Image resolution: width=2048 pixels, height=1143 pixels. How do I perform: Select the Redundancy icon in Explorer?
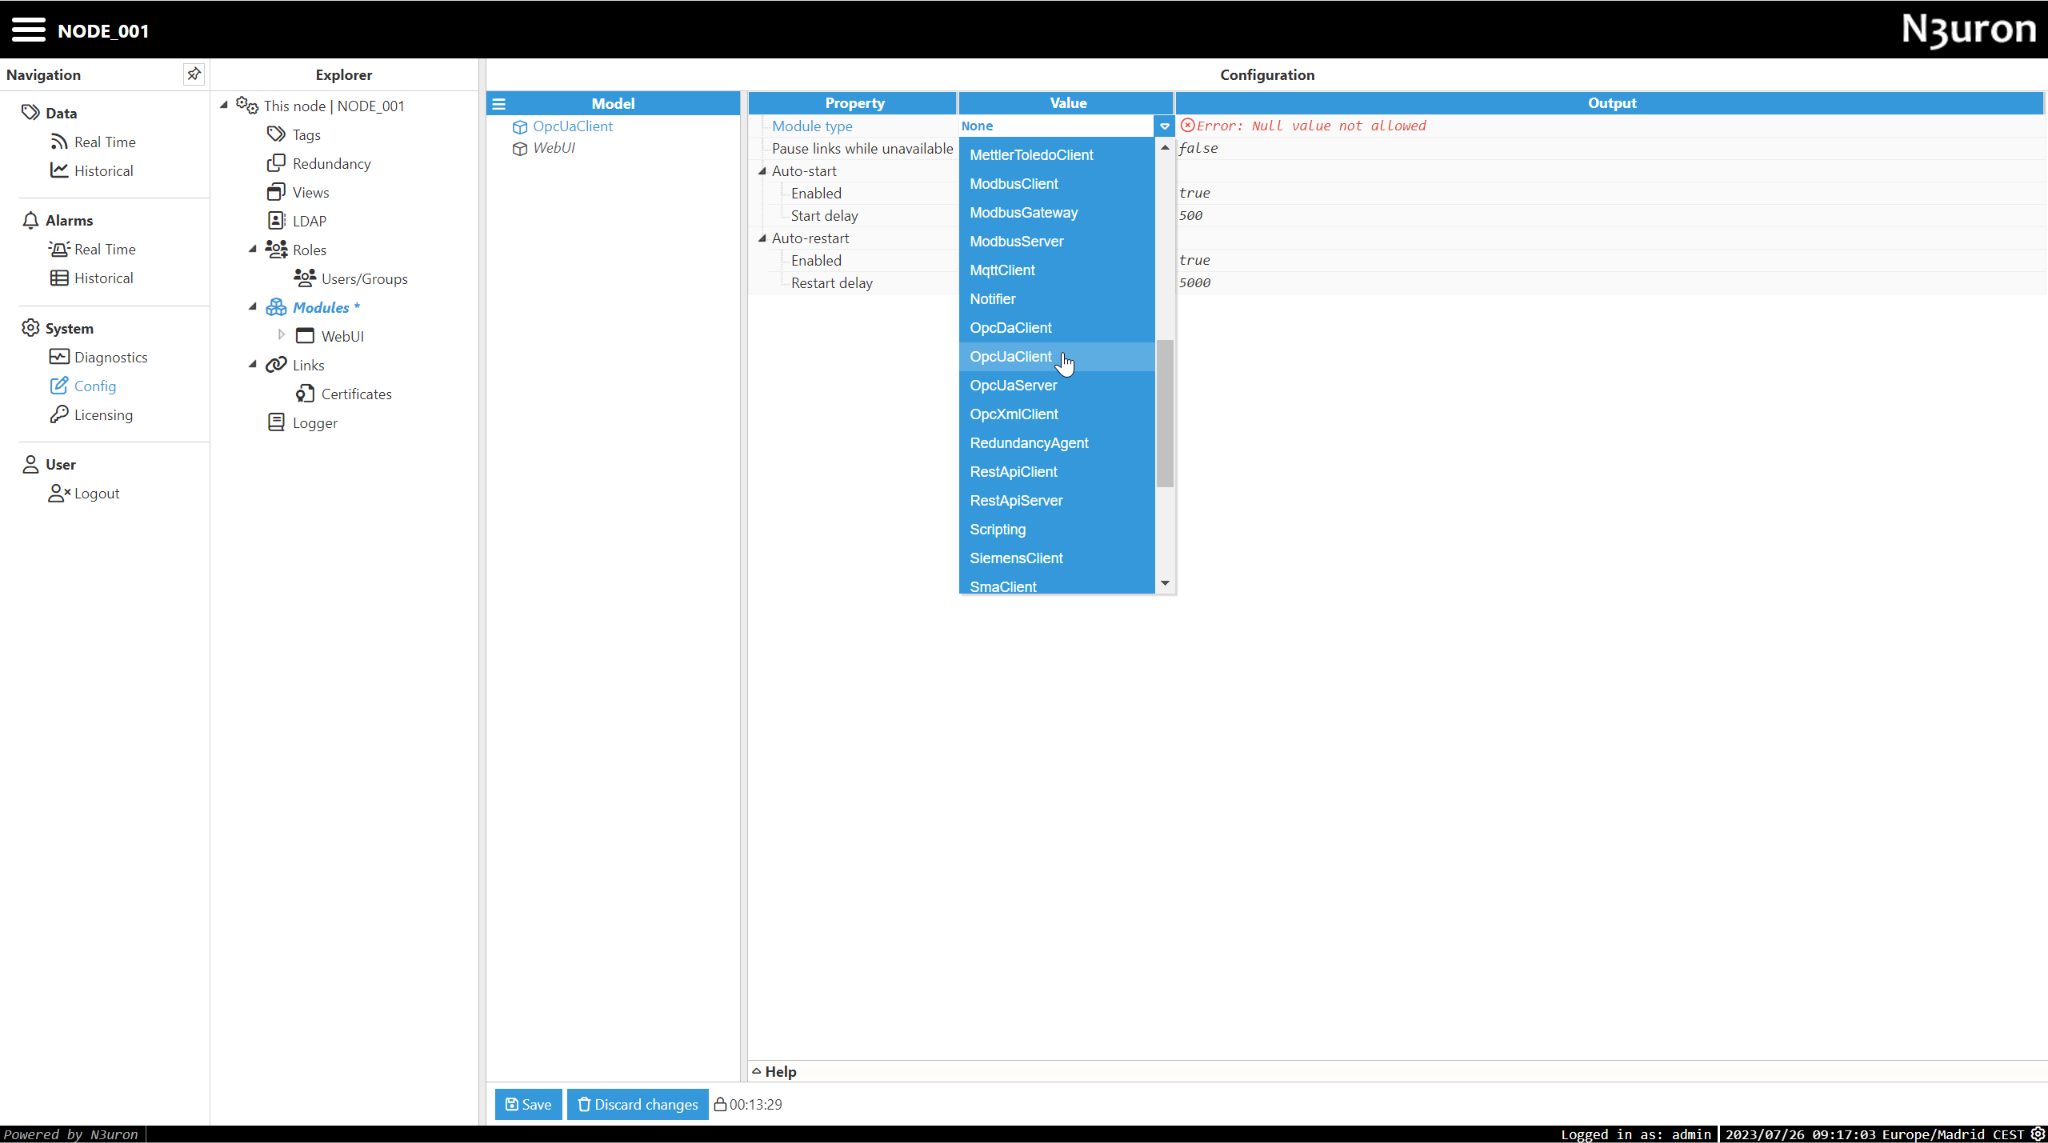277,163
